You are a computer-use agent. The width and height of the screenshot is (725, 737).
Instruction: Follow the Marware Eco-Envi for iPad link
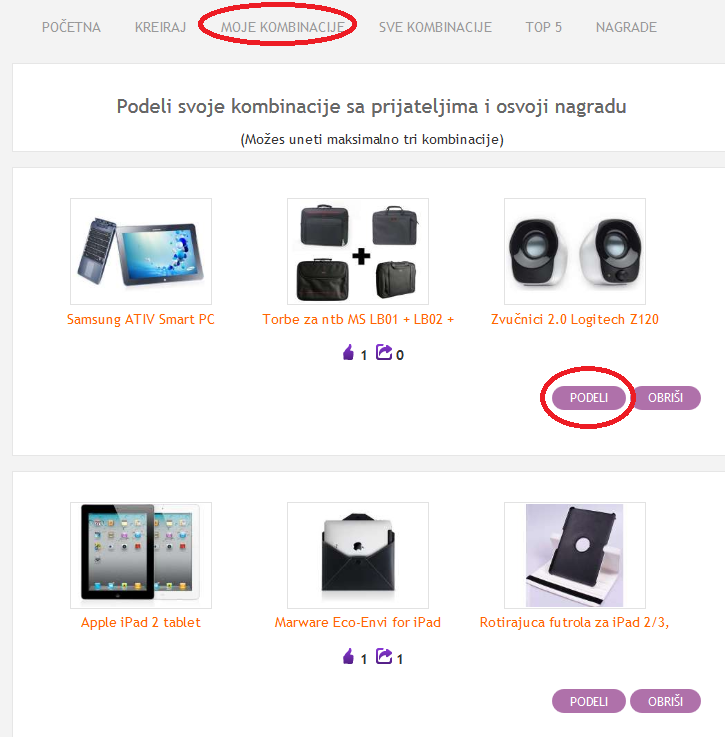[x=358, y=622]
